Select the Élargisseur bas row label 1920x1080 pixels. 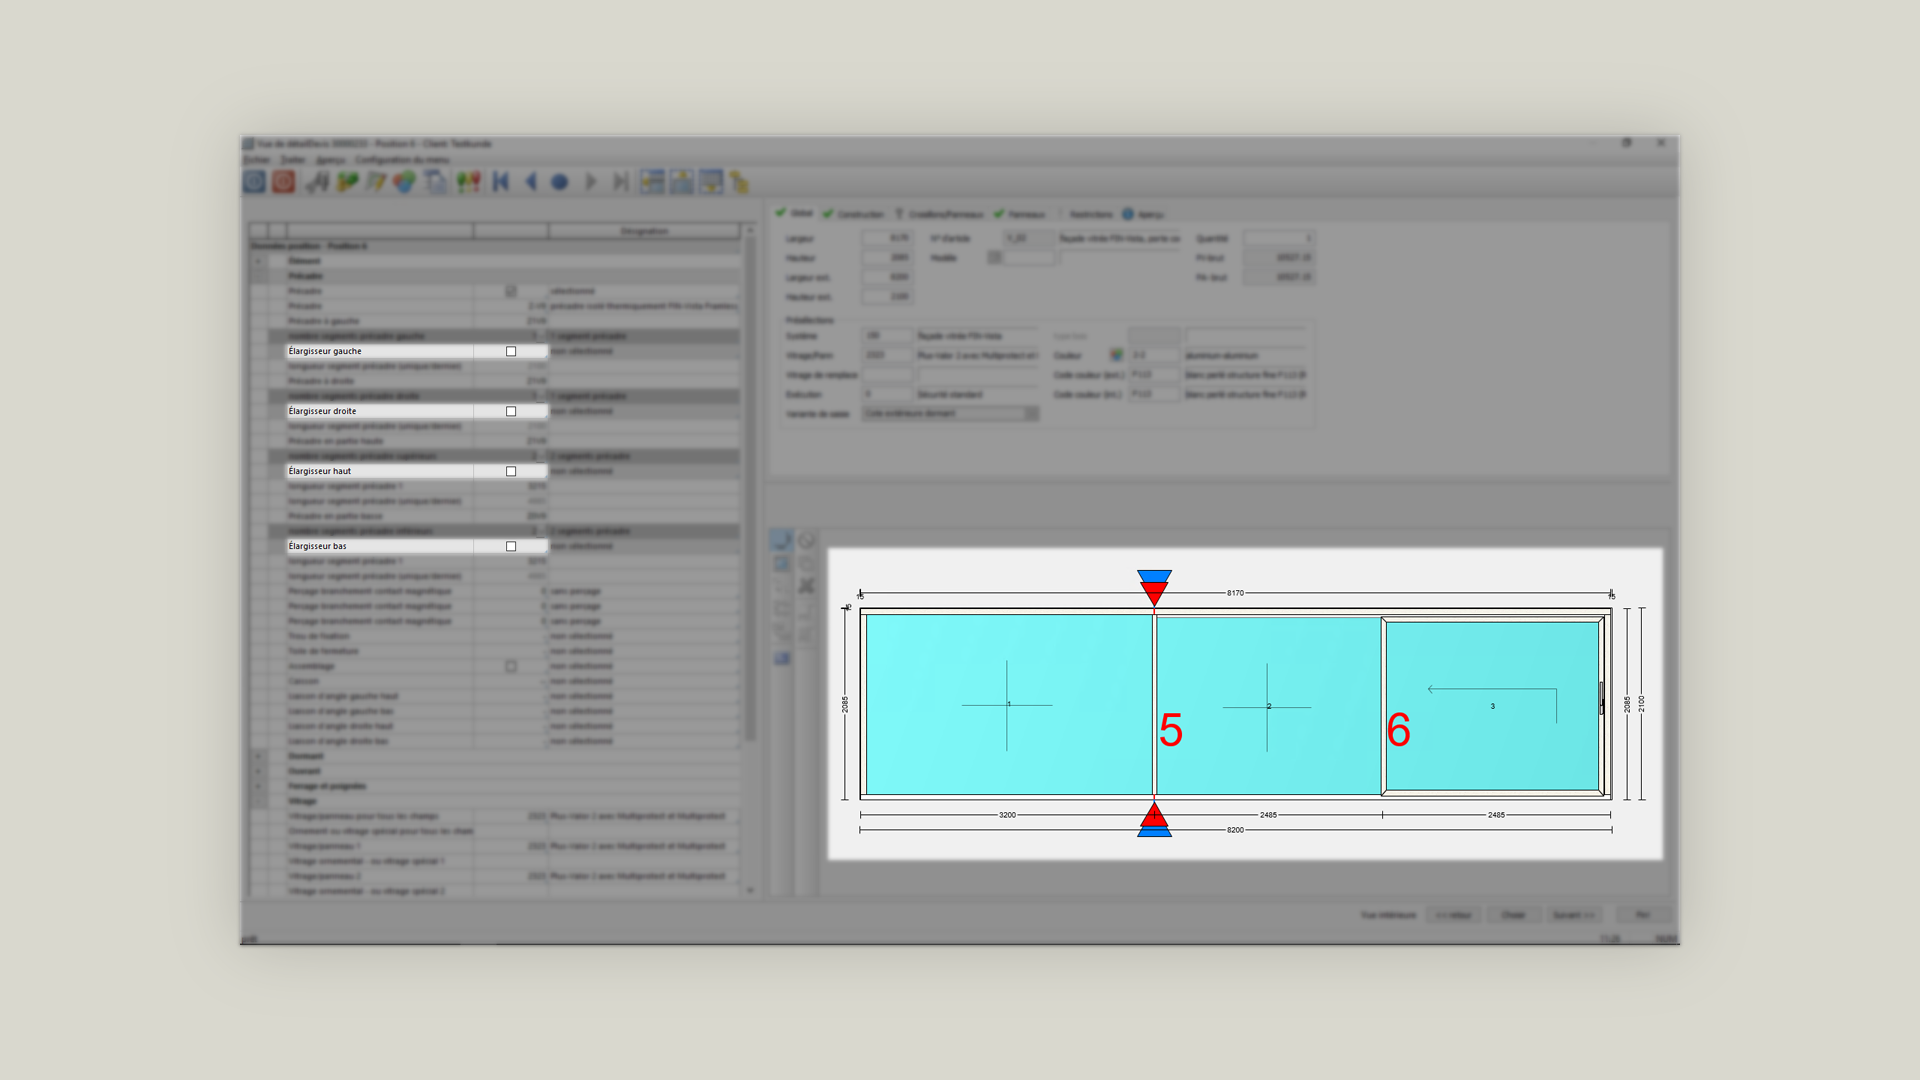pyautogui.click(x=317, y=546)
